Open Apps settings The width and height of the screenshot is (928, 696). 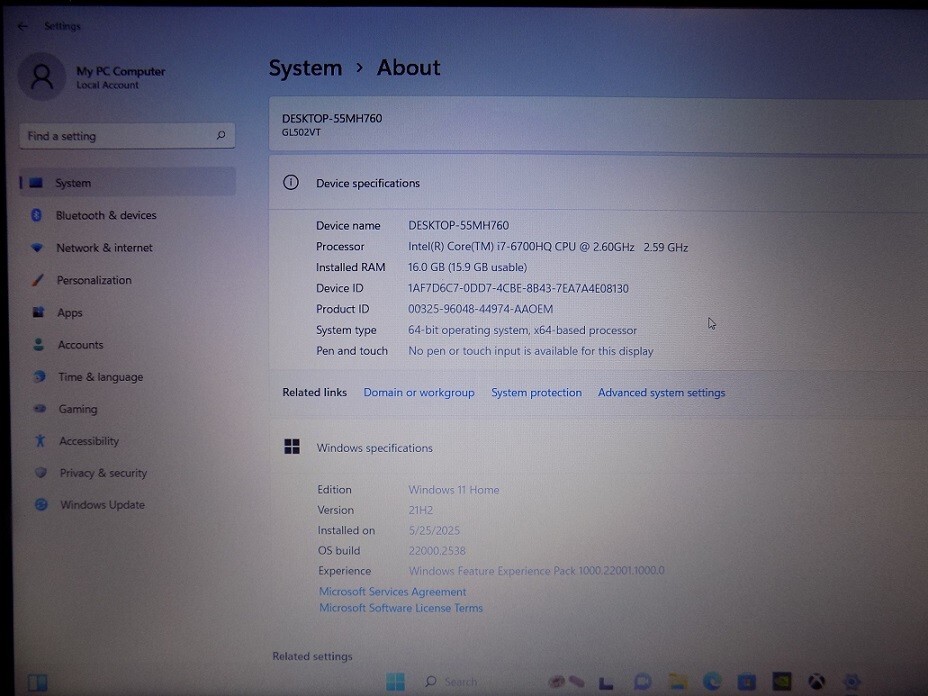[x=69, y=313]
